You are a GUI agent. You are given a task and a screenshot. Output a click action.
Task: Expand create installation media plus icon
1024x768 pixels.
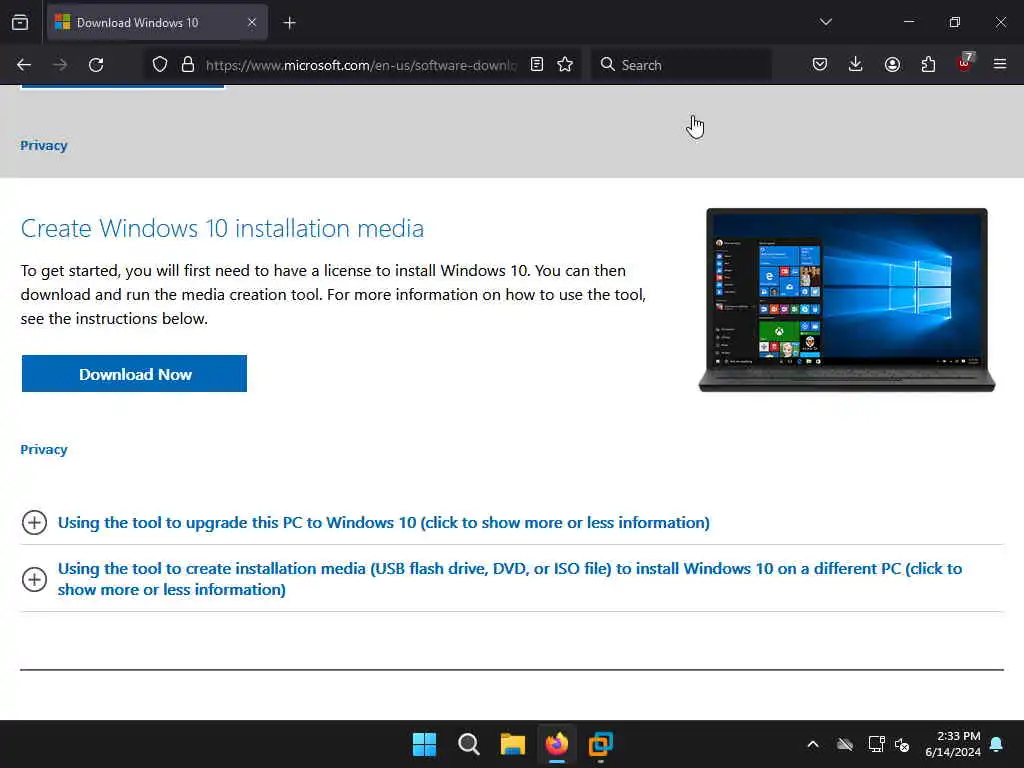click(35, 579)
